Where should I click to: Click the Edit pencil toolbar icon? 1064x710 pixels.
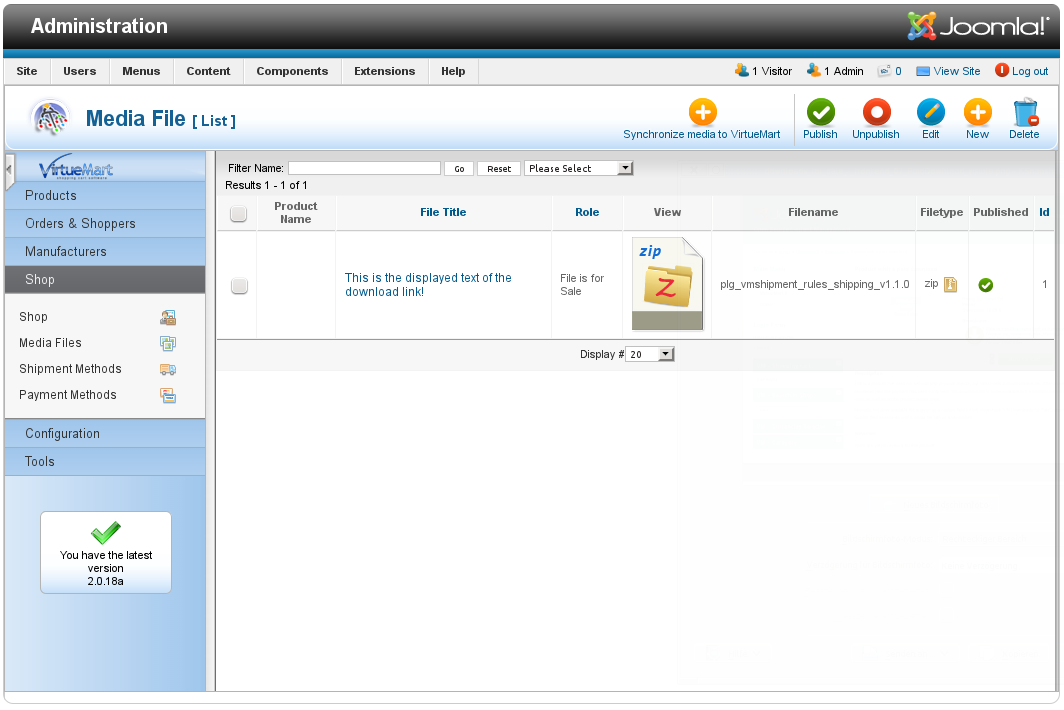coord(930,113)
